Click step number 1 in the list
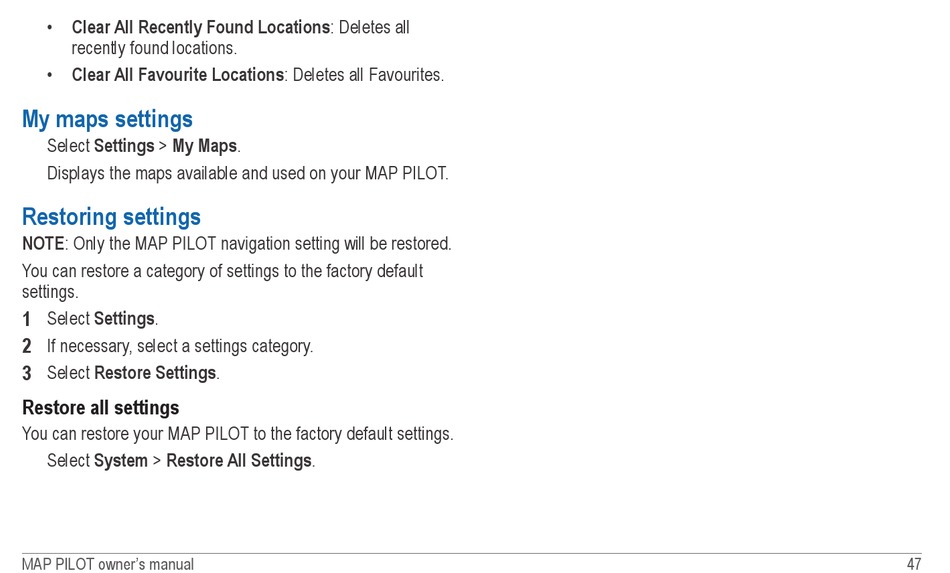Screen dimensions: 950x573 point(27,319)
